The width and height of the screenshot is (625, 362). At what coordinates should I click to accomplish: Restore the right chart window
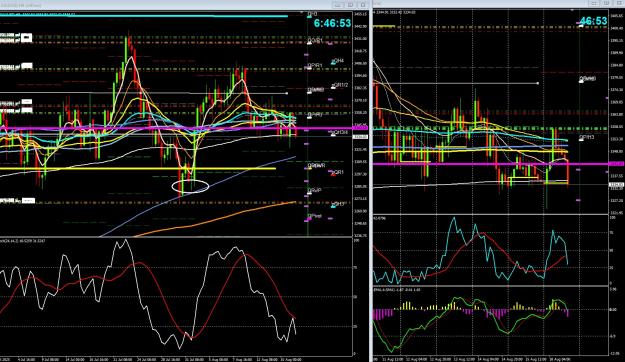pos(606,3)
